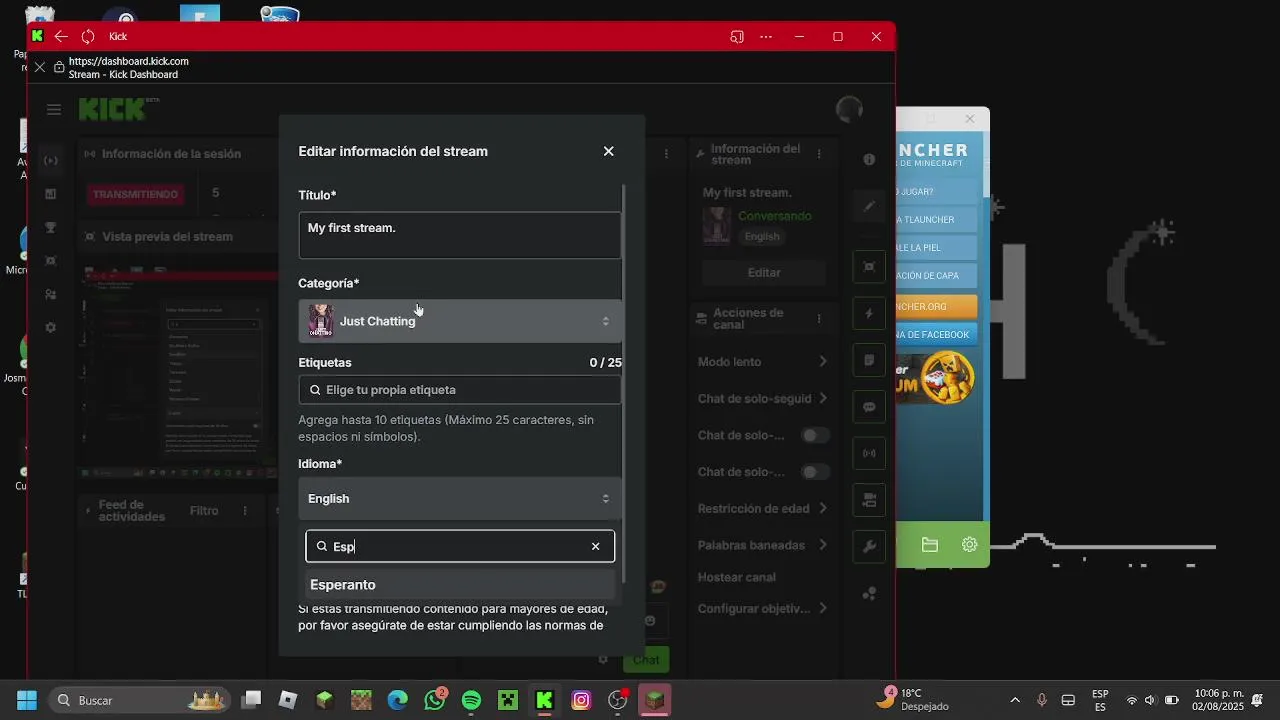Open the Idioma English dropdown
This screenshot has height=720, width=1280.
click(460, 498)
